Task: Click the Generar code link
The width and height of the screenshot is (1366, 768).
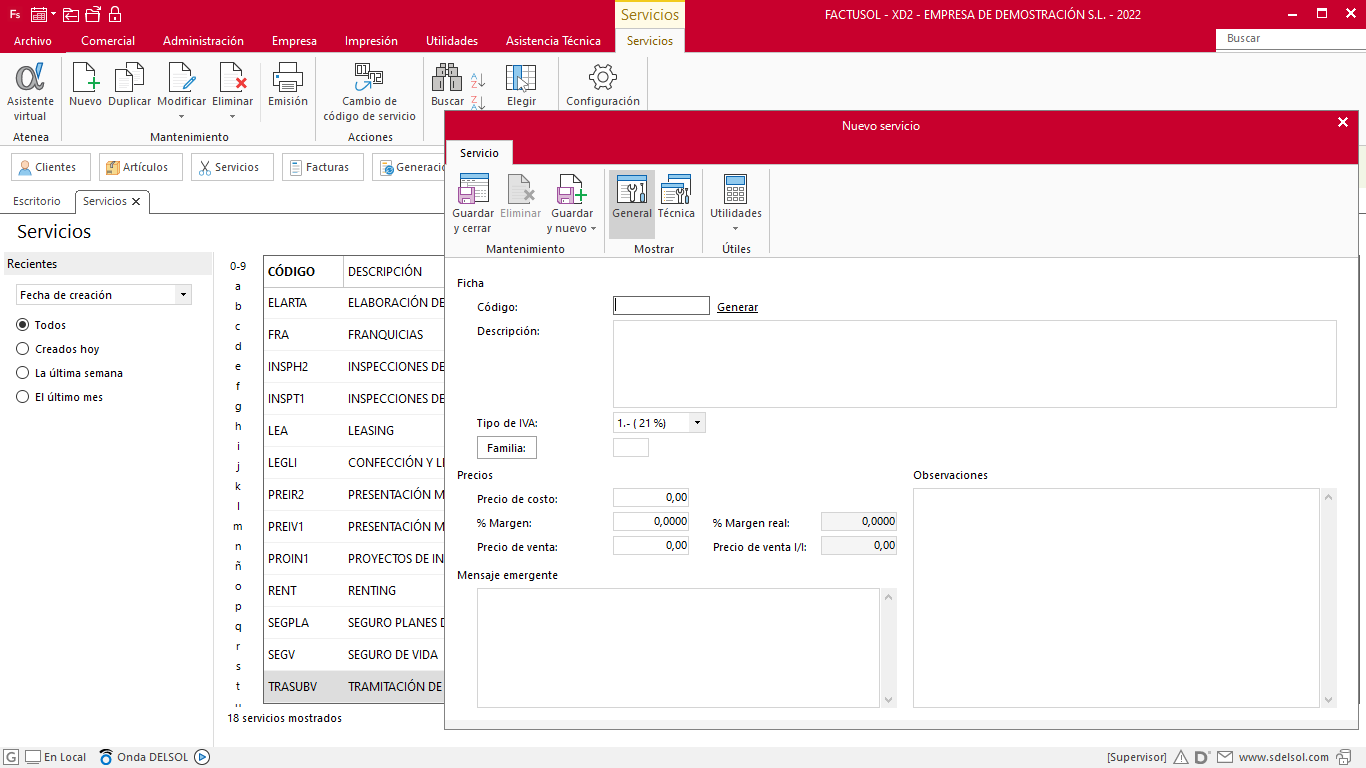Action: pyautogui.click(x=737, y=307)
